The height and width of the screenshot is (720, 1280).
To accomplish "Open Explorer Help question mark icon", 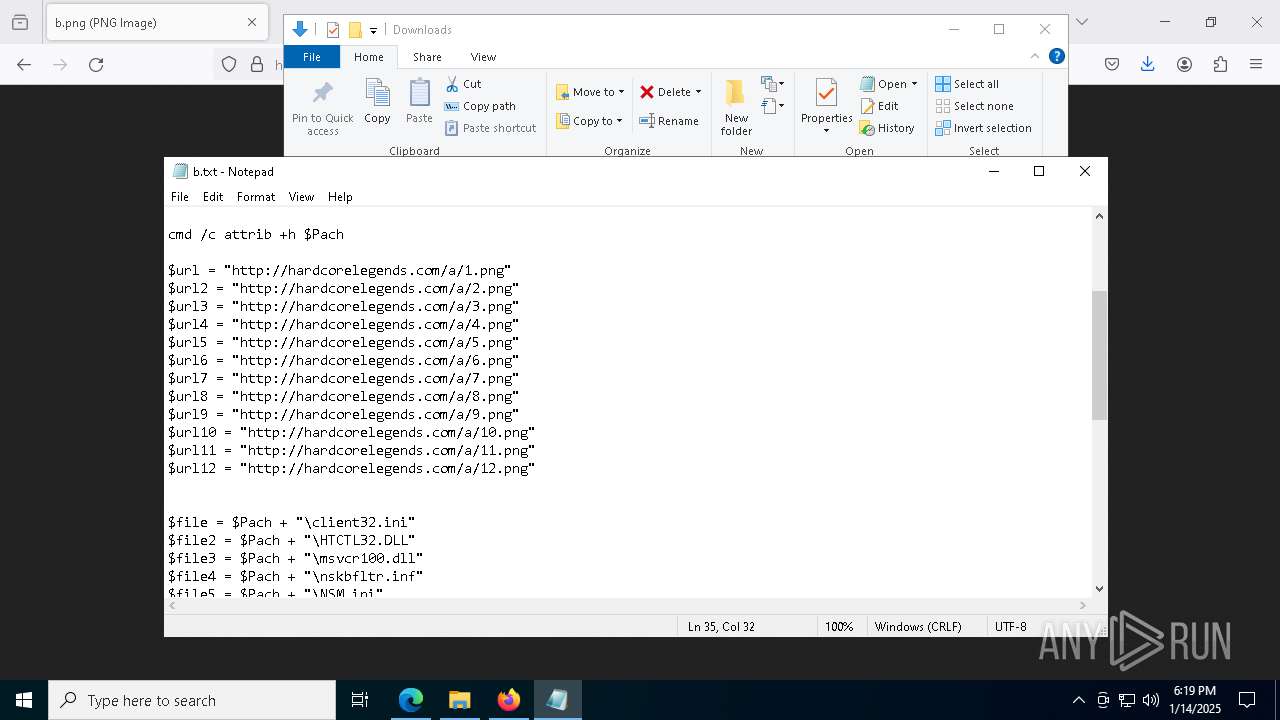I will click(x=1056, y=56).
